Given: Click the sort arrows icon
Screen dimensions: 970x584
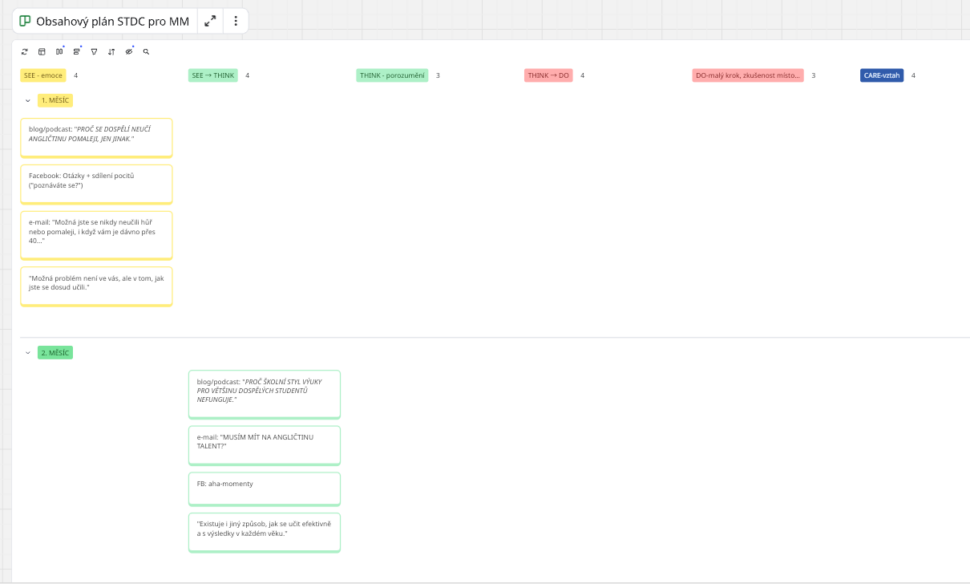Looking at the screenshot, I should click(x=111, y=51).
